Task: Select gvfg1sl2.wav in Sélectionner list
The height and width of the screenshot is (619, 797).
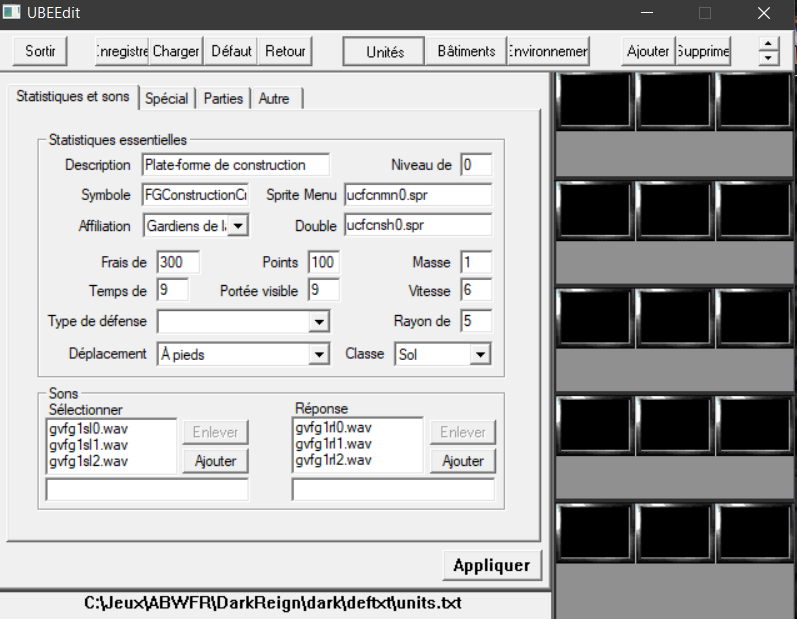Action: 88,461
